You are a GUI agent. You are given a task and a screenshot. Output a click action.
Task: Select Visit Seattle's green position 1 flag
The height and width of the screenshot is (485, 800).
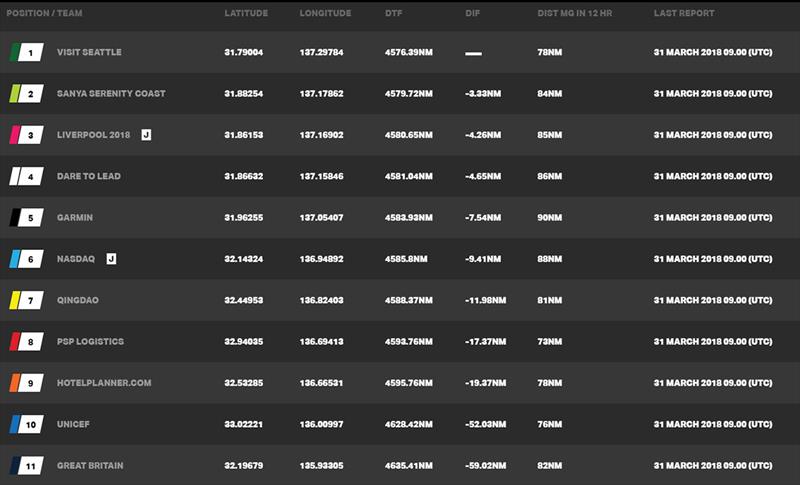27,52
